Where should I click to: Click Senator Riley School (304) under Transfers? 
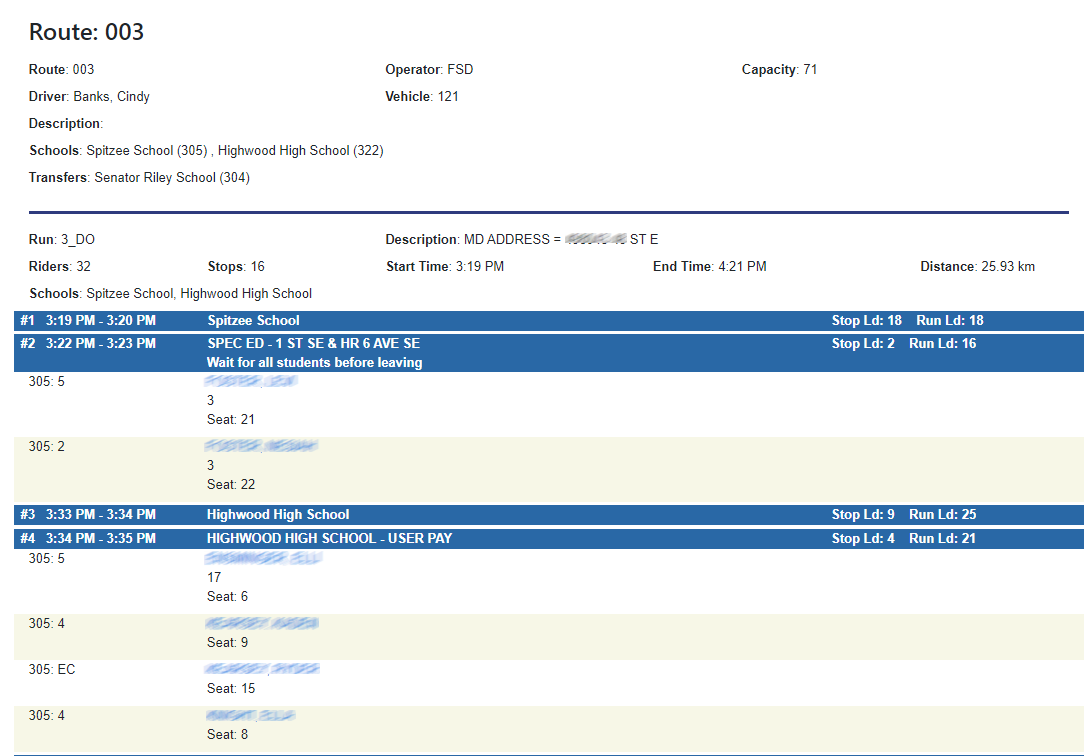[x=171, y=178]
